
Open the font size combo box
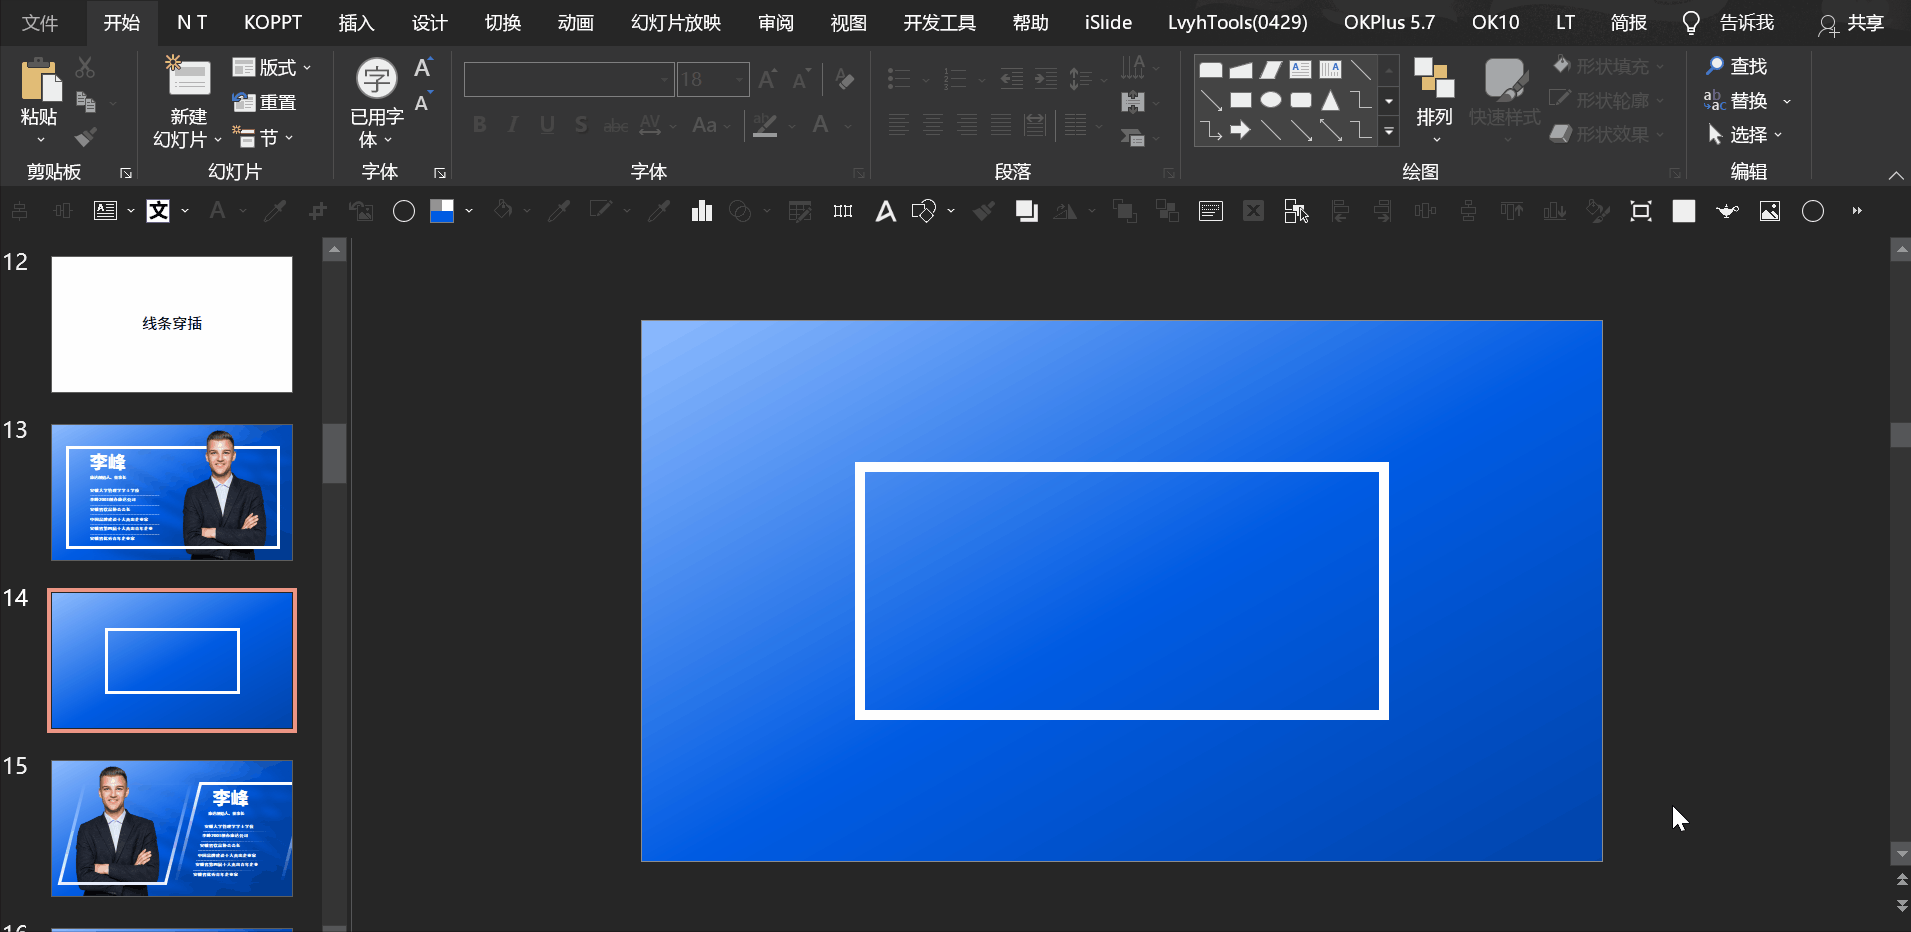click(713, 79)
